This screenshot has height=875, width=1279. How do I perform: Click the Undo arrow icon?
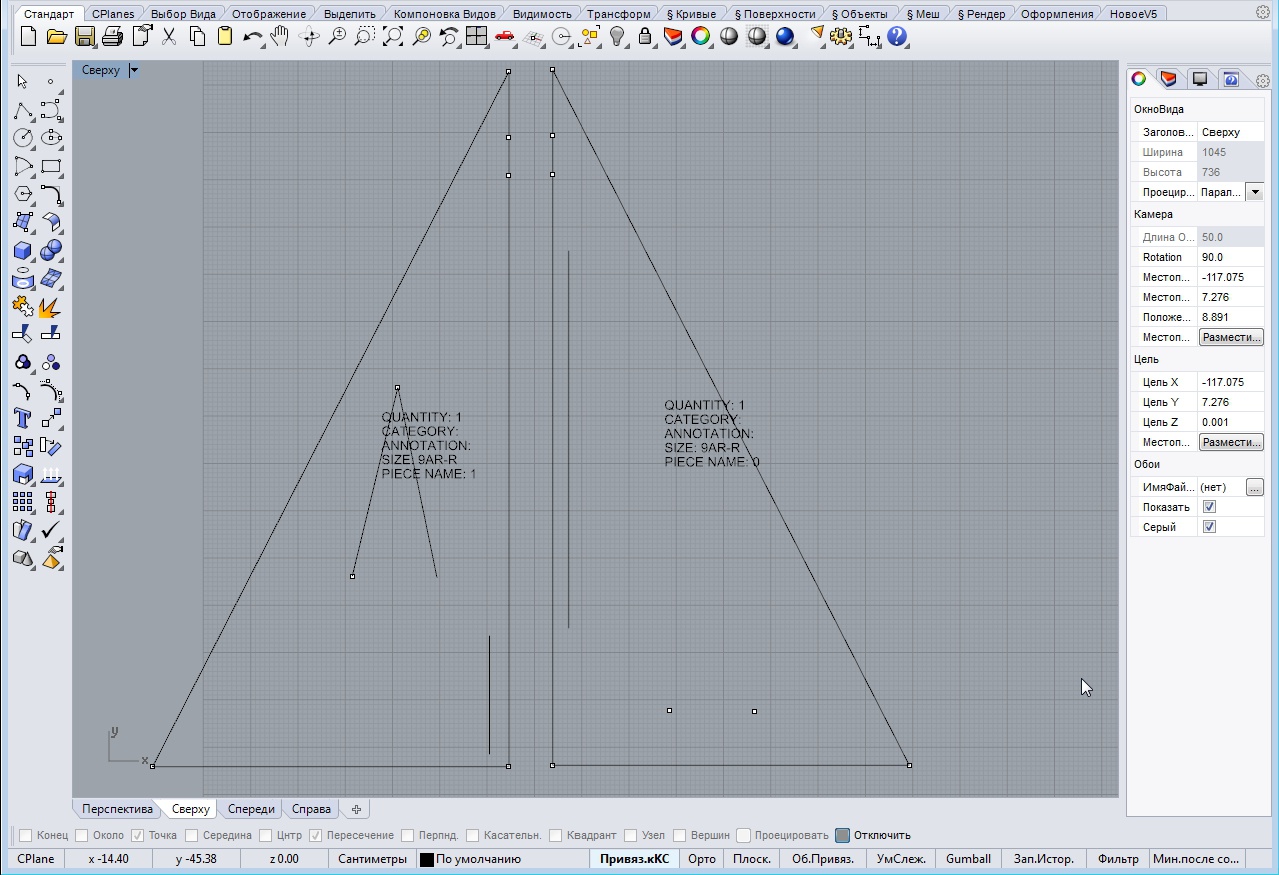pyautogui.click(x=251, y=37)
